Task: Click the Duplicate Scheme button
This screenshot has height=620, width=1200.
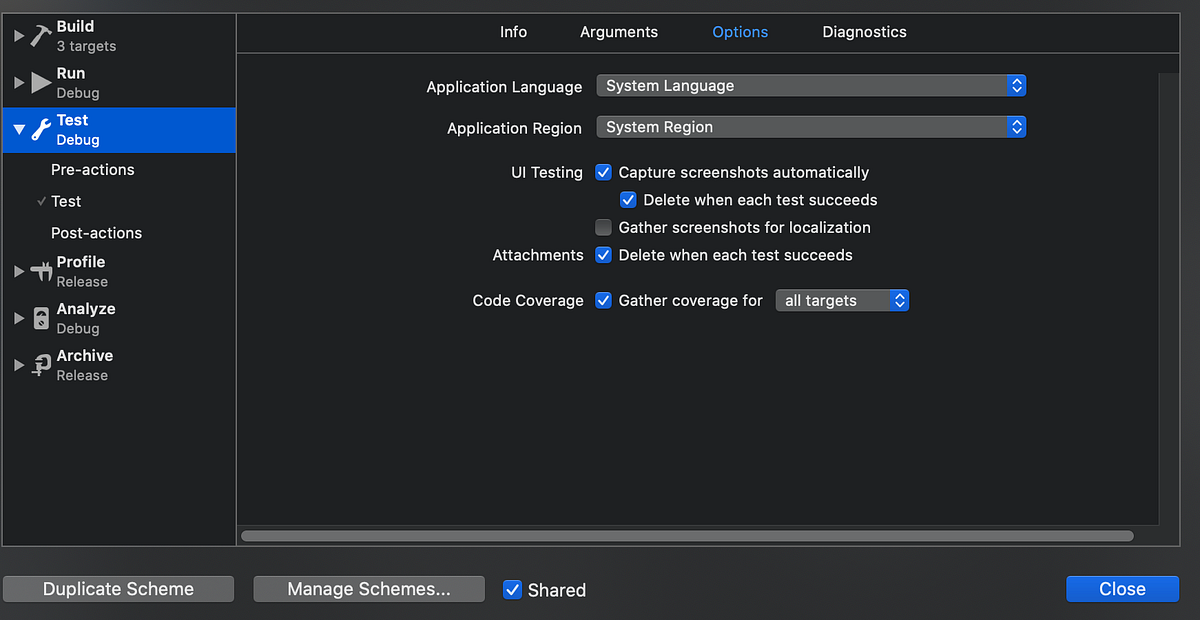Action: pyautogui.click(x=118, y=589)
